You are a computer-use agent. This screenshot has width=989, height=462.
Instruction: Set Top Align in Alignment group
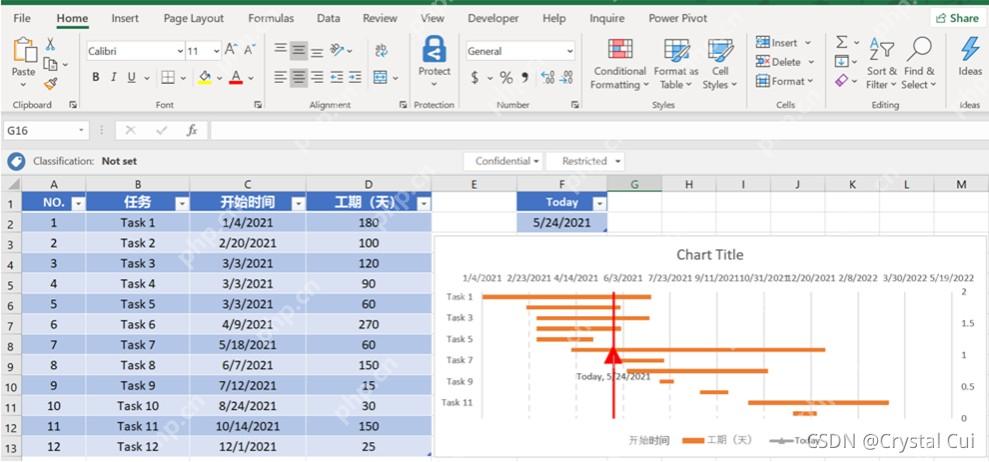pos(281,50)
